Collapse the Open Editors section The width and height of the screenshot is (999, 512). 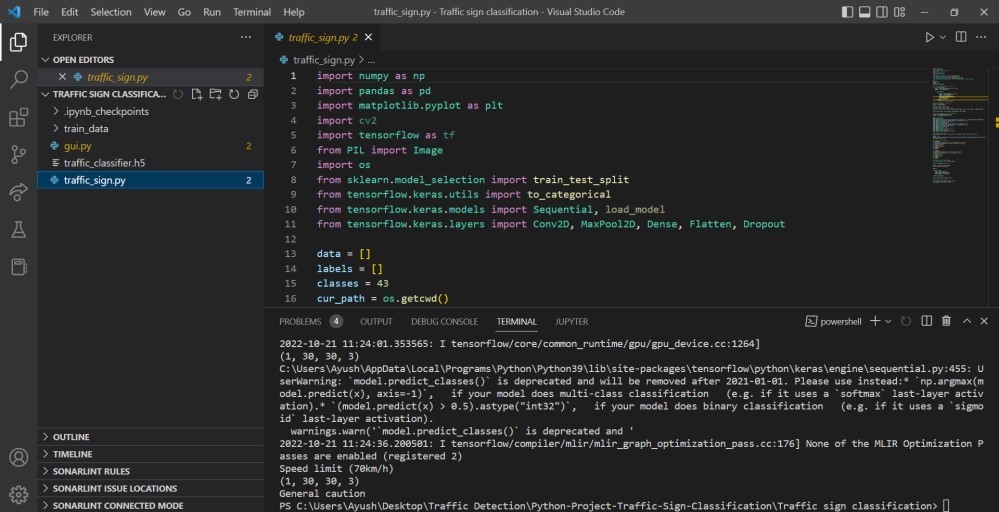(151, 60)
